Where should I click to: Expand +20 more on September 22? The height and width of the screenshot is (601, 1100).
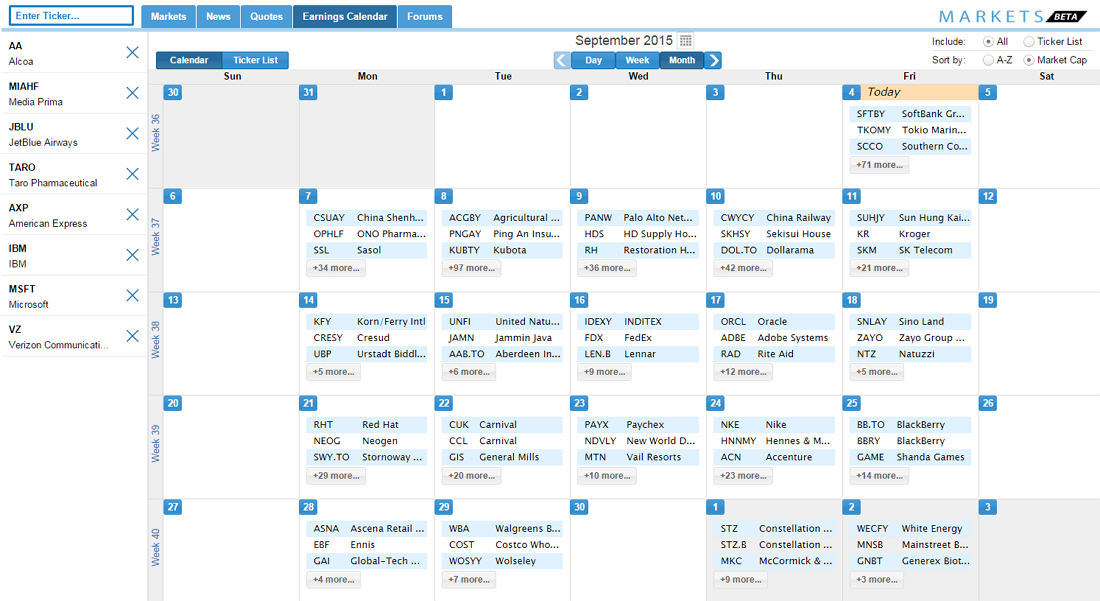[x=471, y=475]
